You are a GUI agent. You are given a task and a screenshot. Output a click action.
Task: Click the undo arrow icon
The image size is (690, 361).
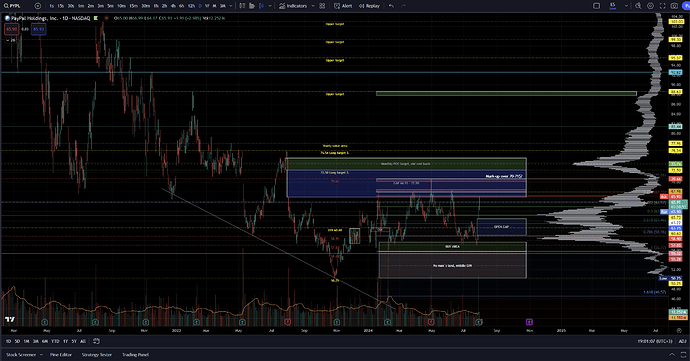(391, 6)
